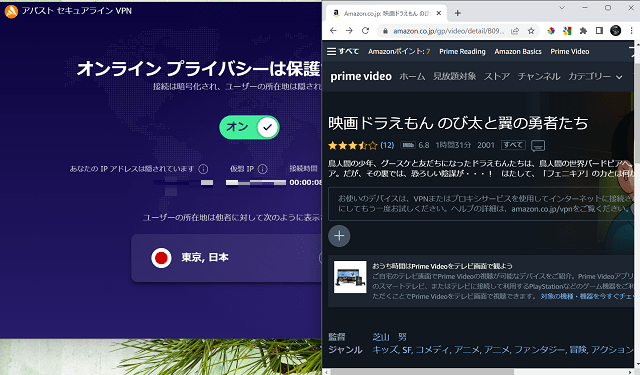This screenshot has height=375, width=640.
Task: Open Prime Reading in Amazon nav
Action: (462, 51)
